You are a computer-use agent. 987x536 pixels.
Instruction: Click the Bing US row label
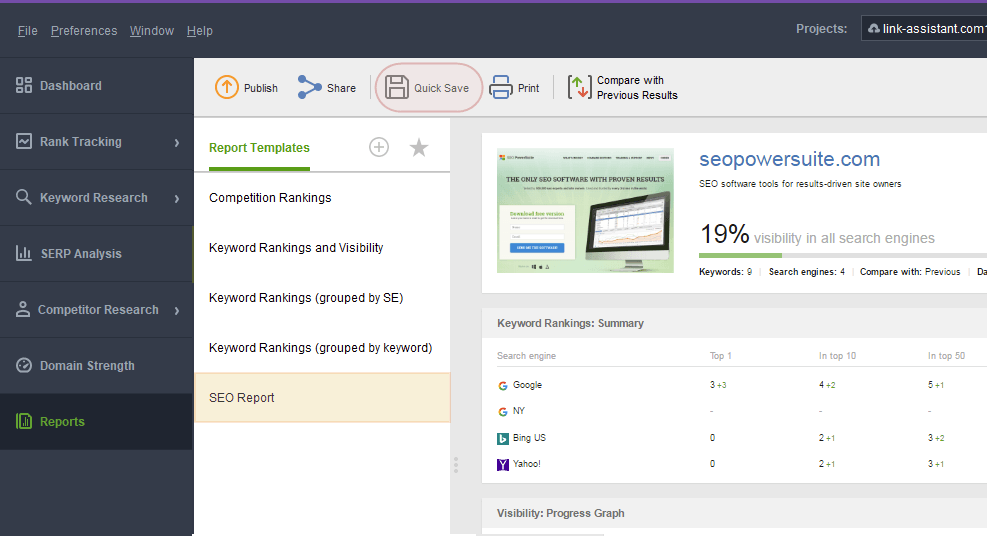[529, 438]
